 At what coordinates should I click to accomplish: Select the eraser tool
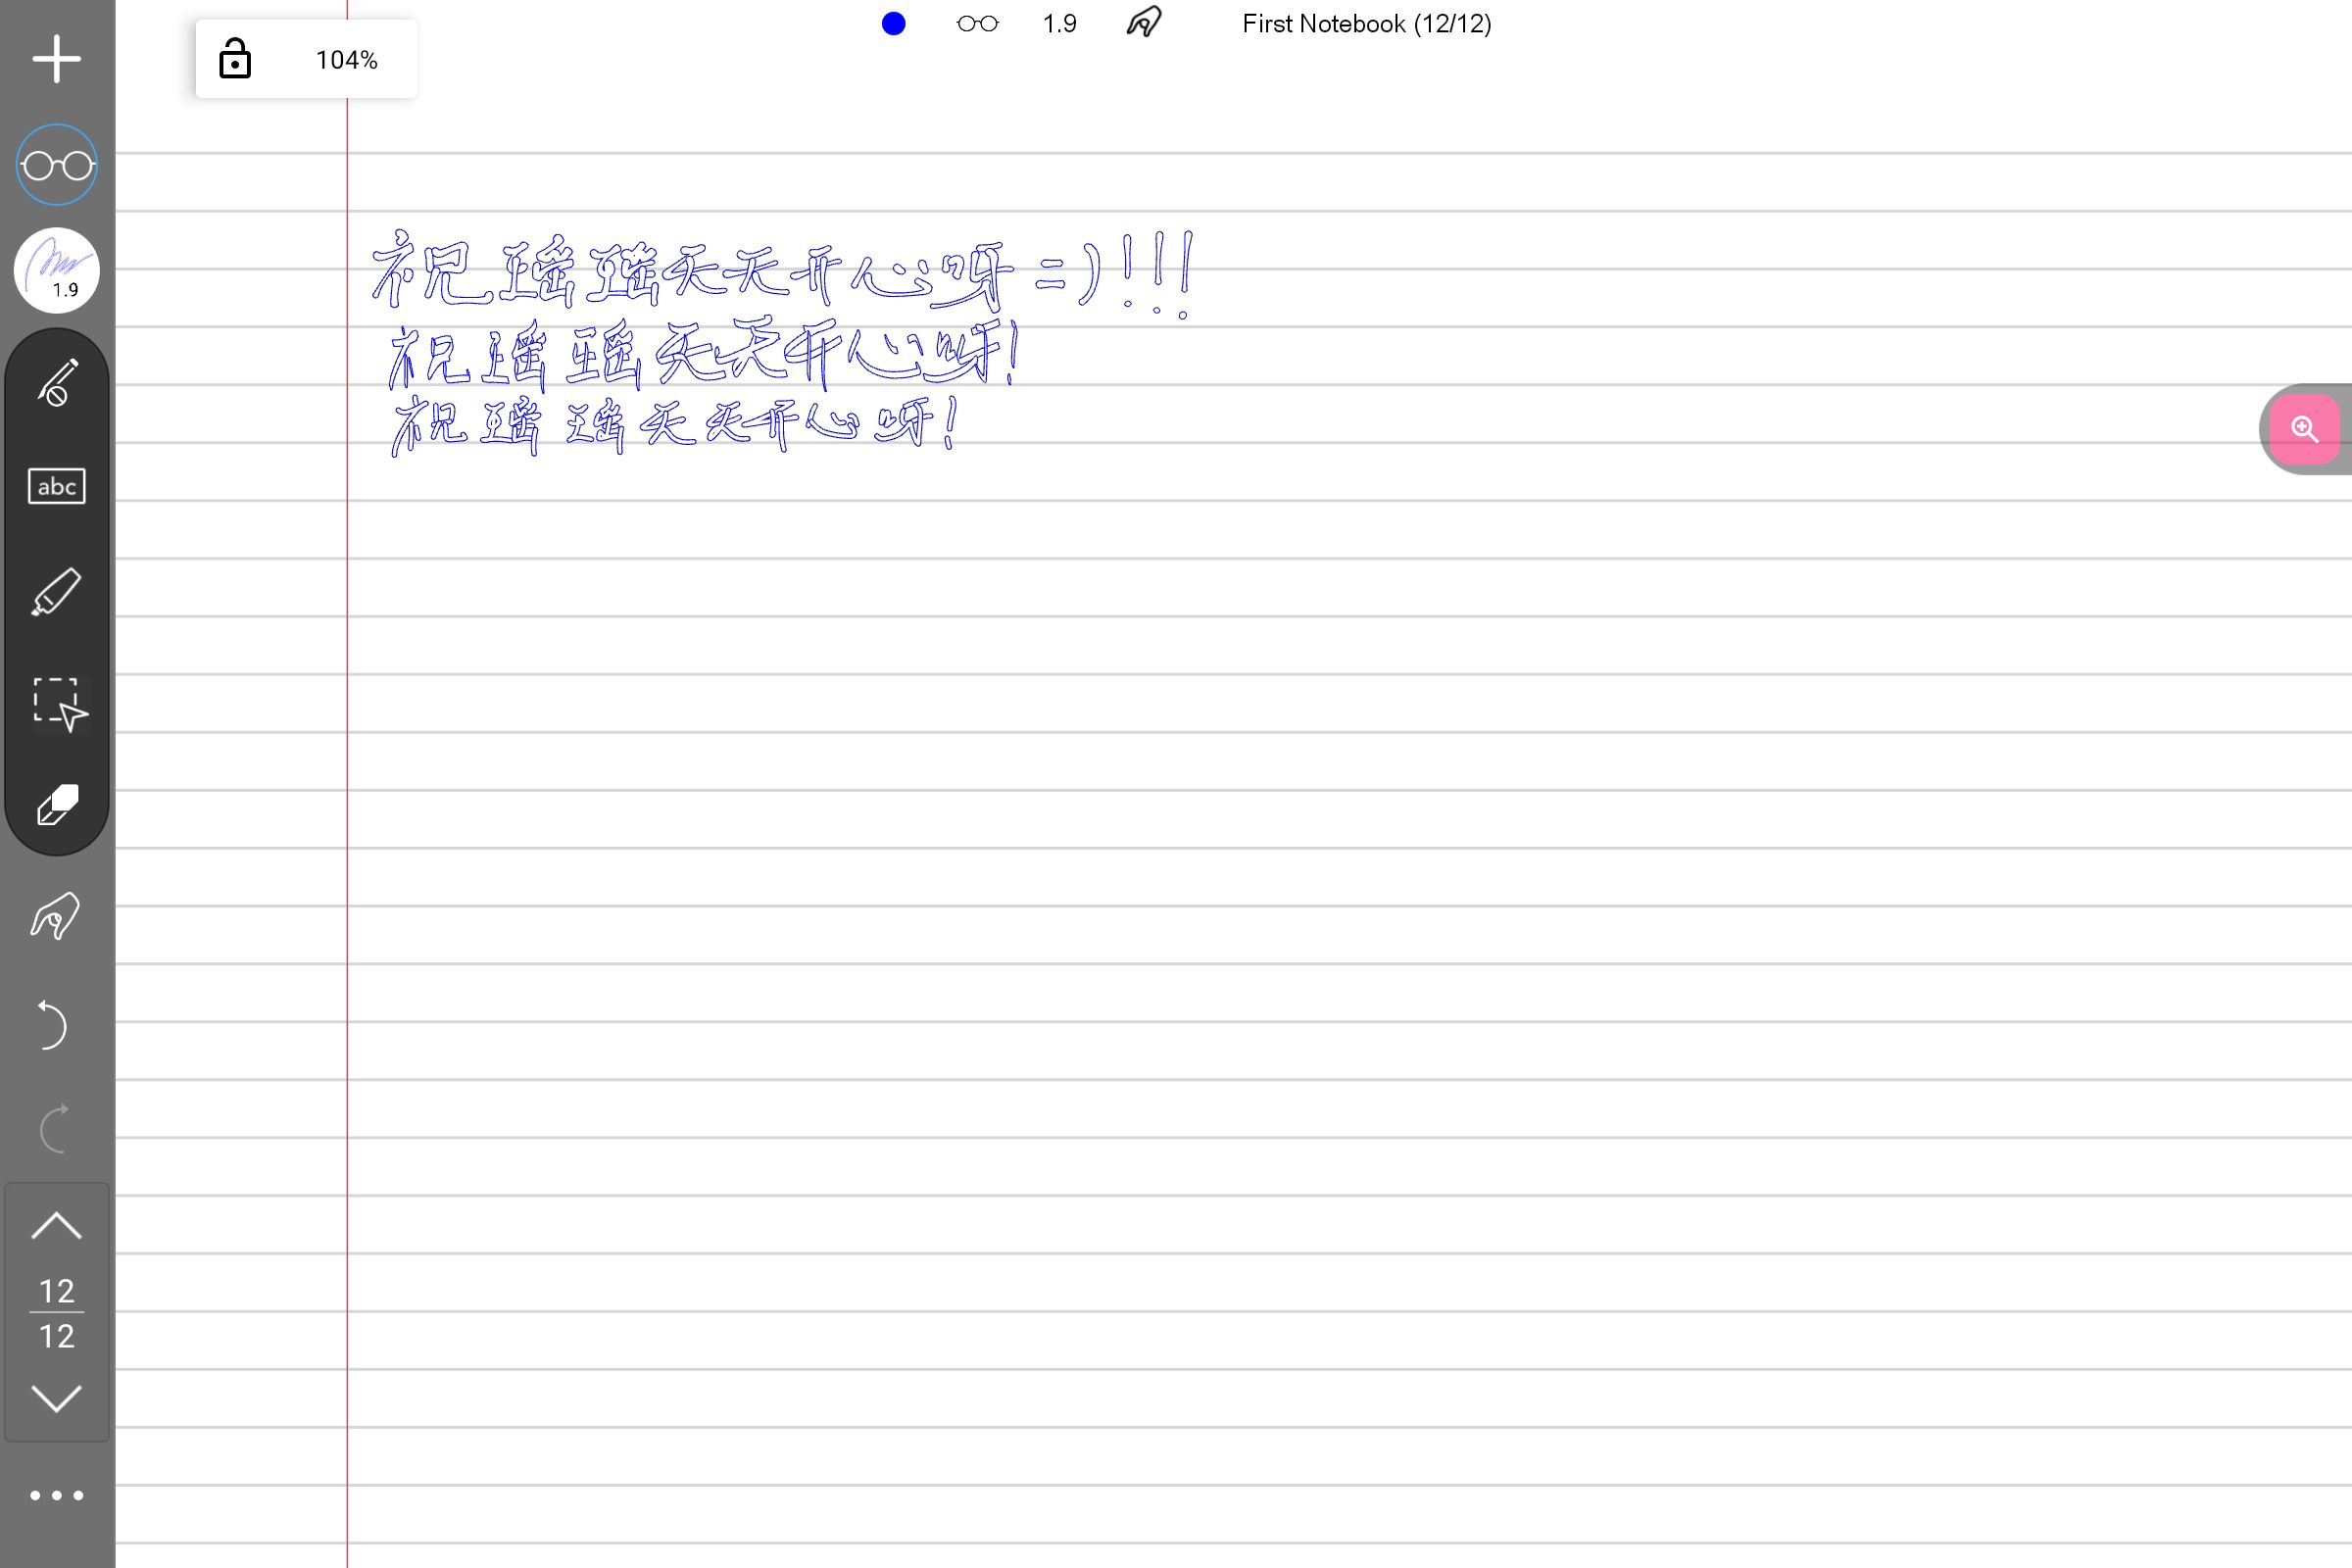pyautogui.click(x=57, y=806)
